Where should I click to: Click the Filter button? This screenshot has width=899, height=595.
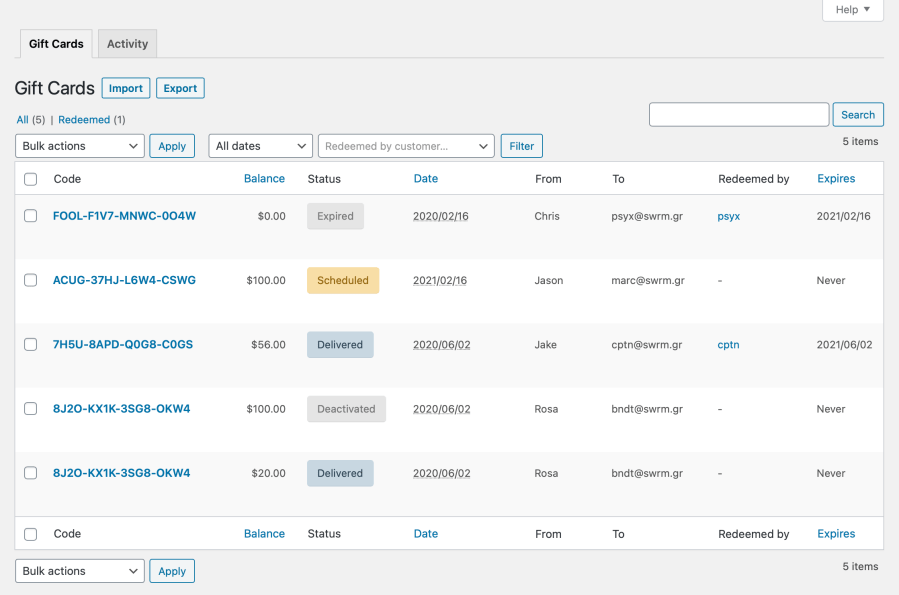(x=521, y=145)
